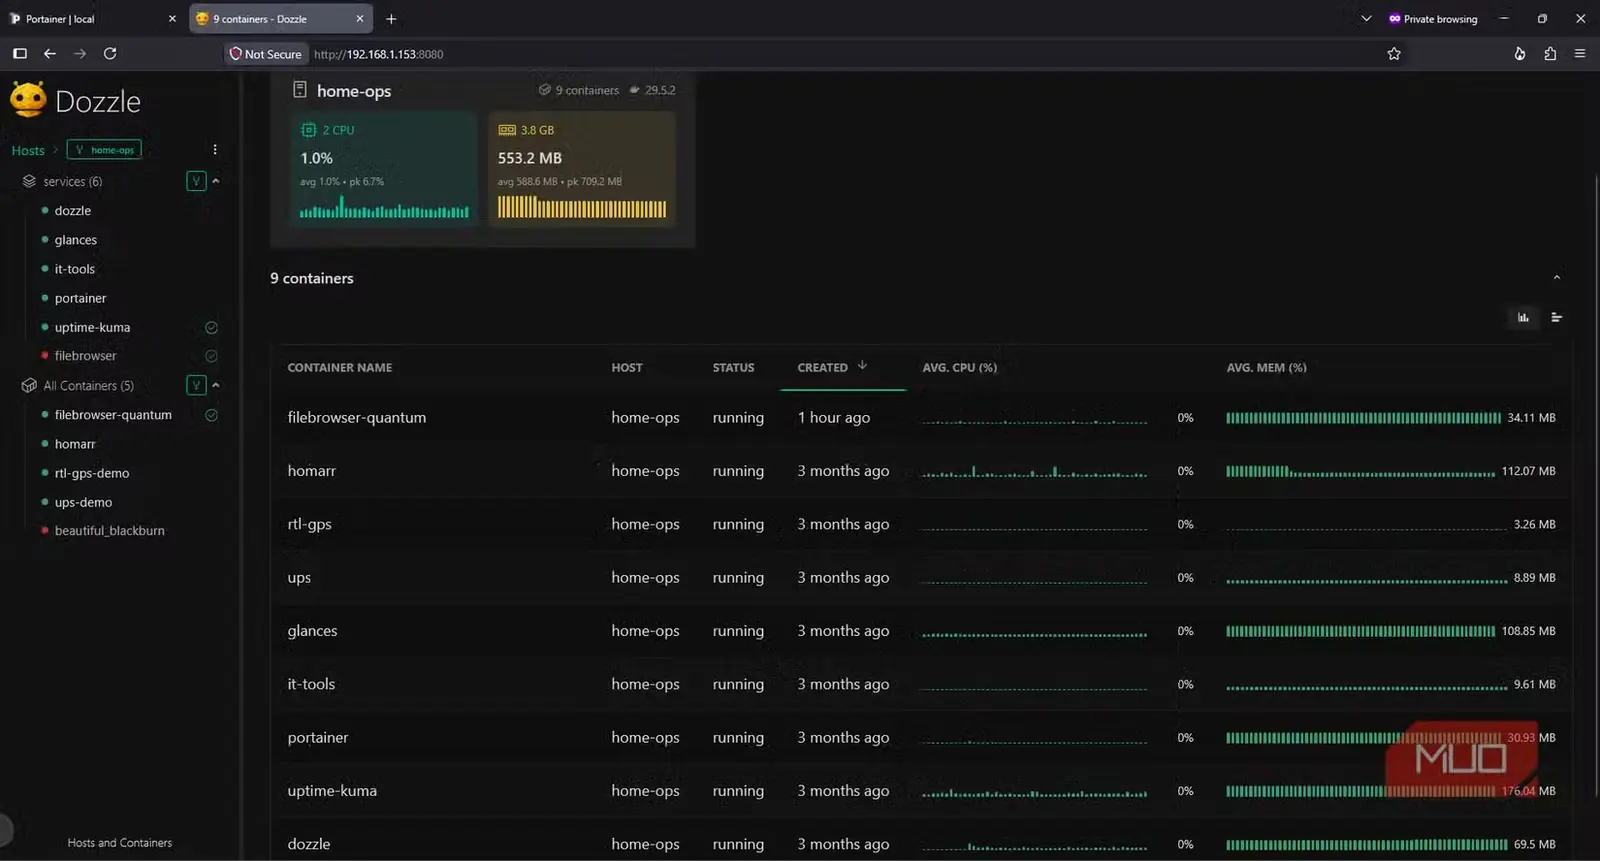
Task: Open the browser extensions icon
Action: pos(1550,54)
